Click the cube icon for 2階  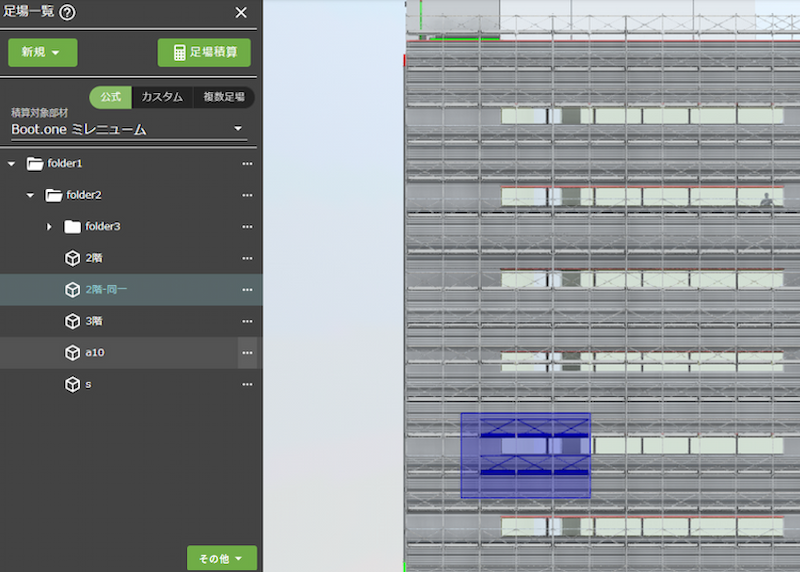(72, 258)
